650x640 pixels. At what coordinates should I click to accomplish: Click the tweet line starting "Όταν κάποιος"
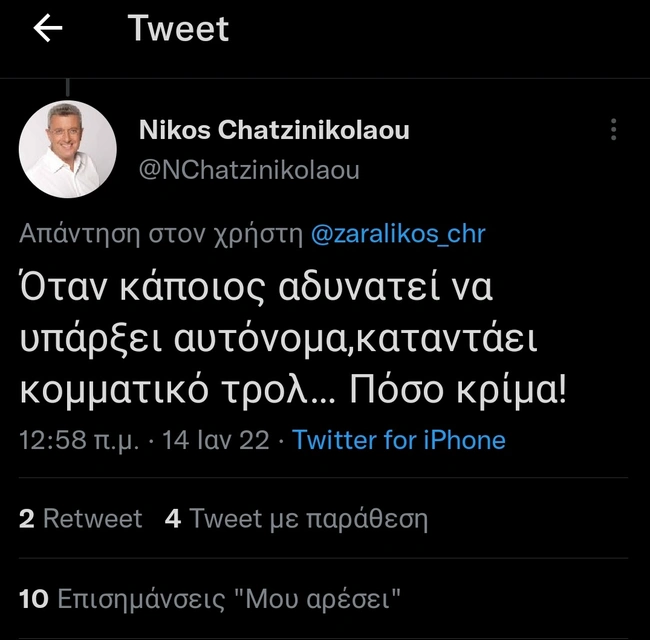(257, 290)
